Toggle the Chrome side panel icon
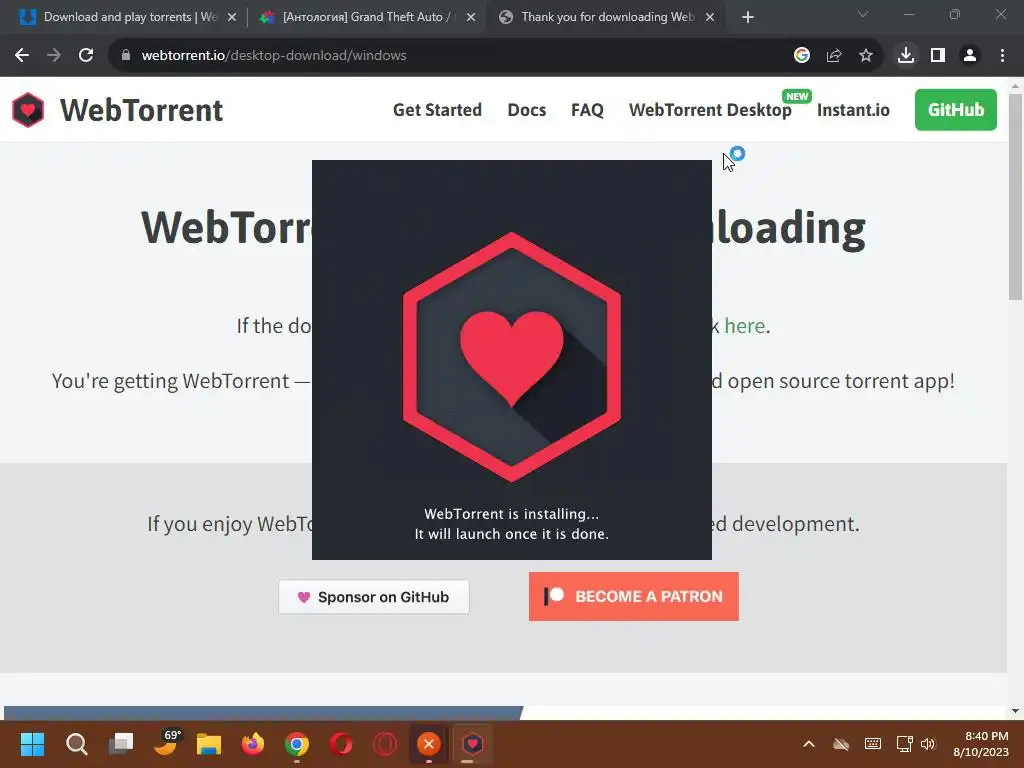 coord(938,56)
